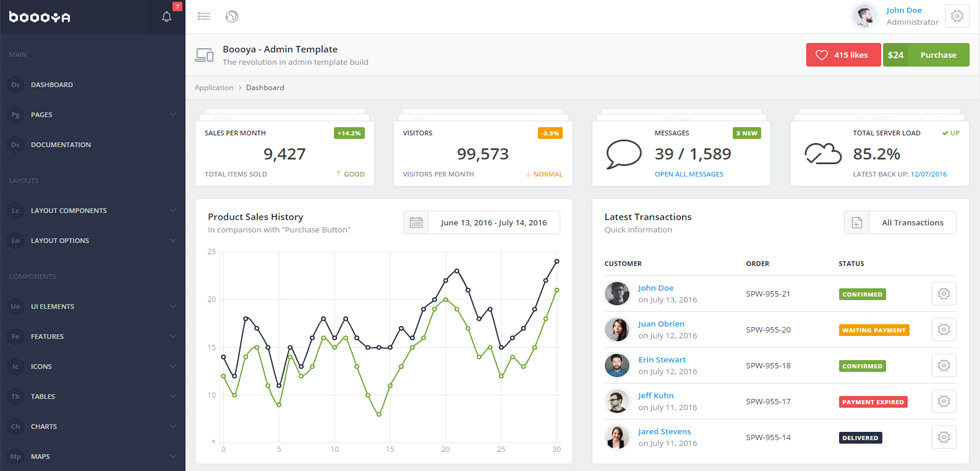Click the devices icon beside Boooya title
The width and height of the screenshot is (980, 471).
pos(204,55)
